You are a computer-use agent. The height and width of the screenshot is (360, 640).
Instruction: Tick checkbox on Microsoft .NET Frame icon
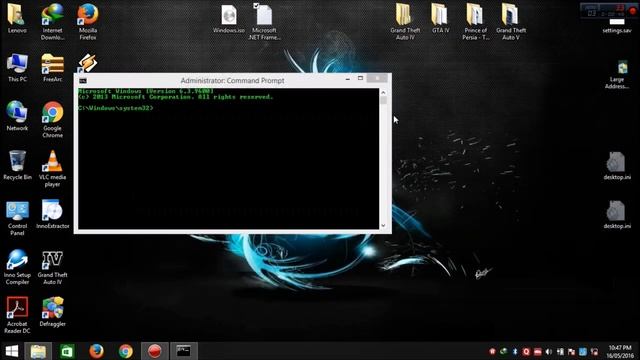click(x=256, y=5)
